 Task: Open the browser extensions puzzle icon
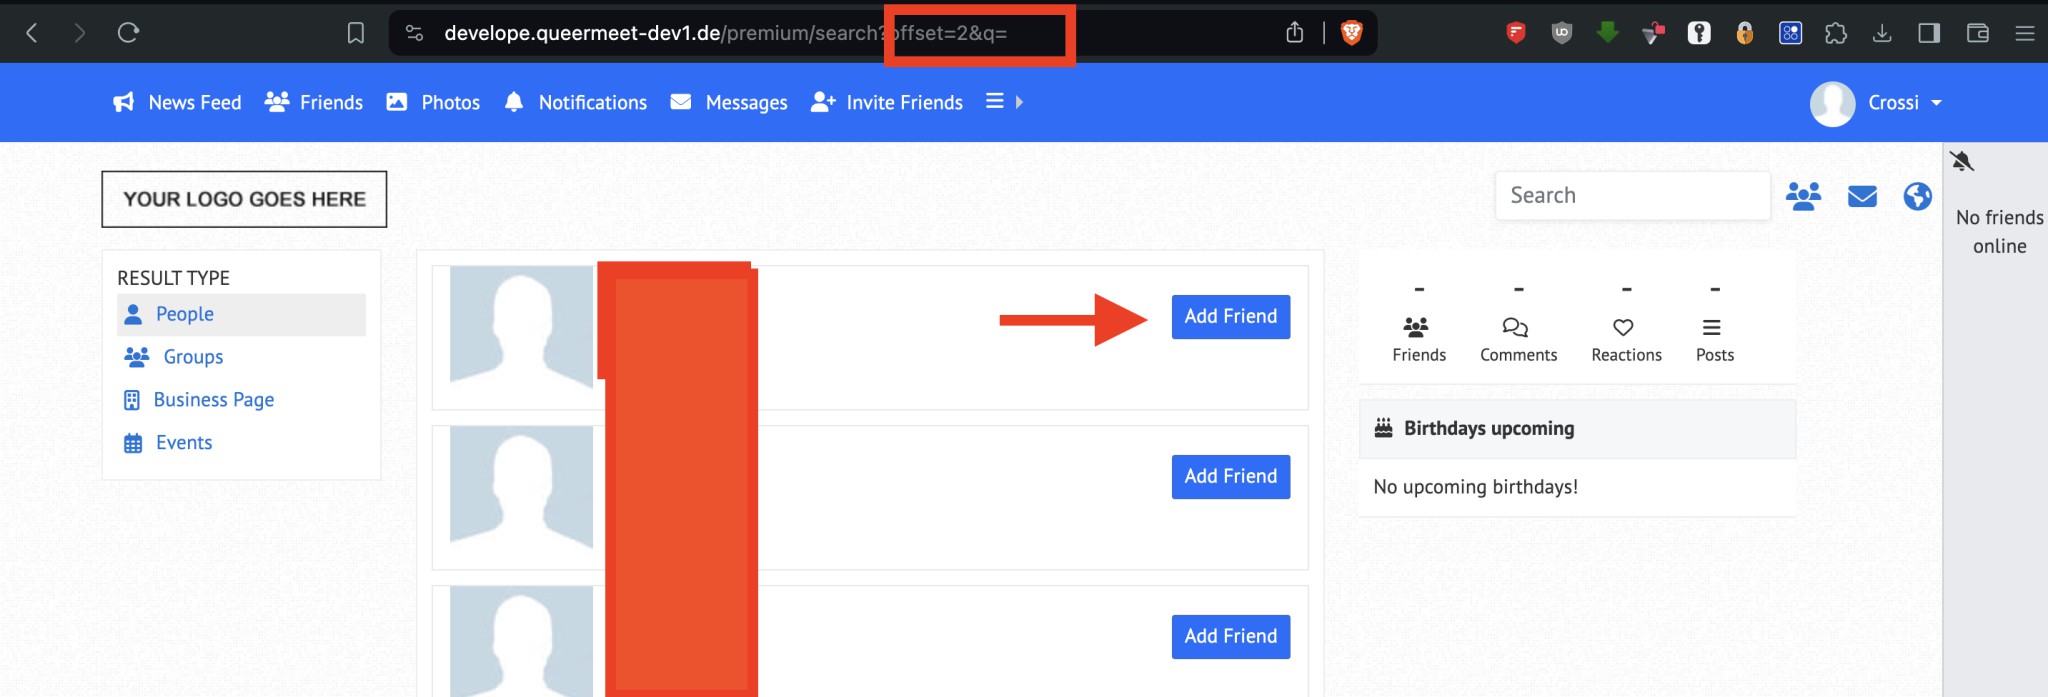click(x=1835, y=33)
